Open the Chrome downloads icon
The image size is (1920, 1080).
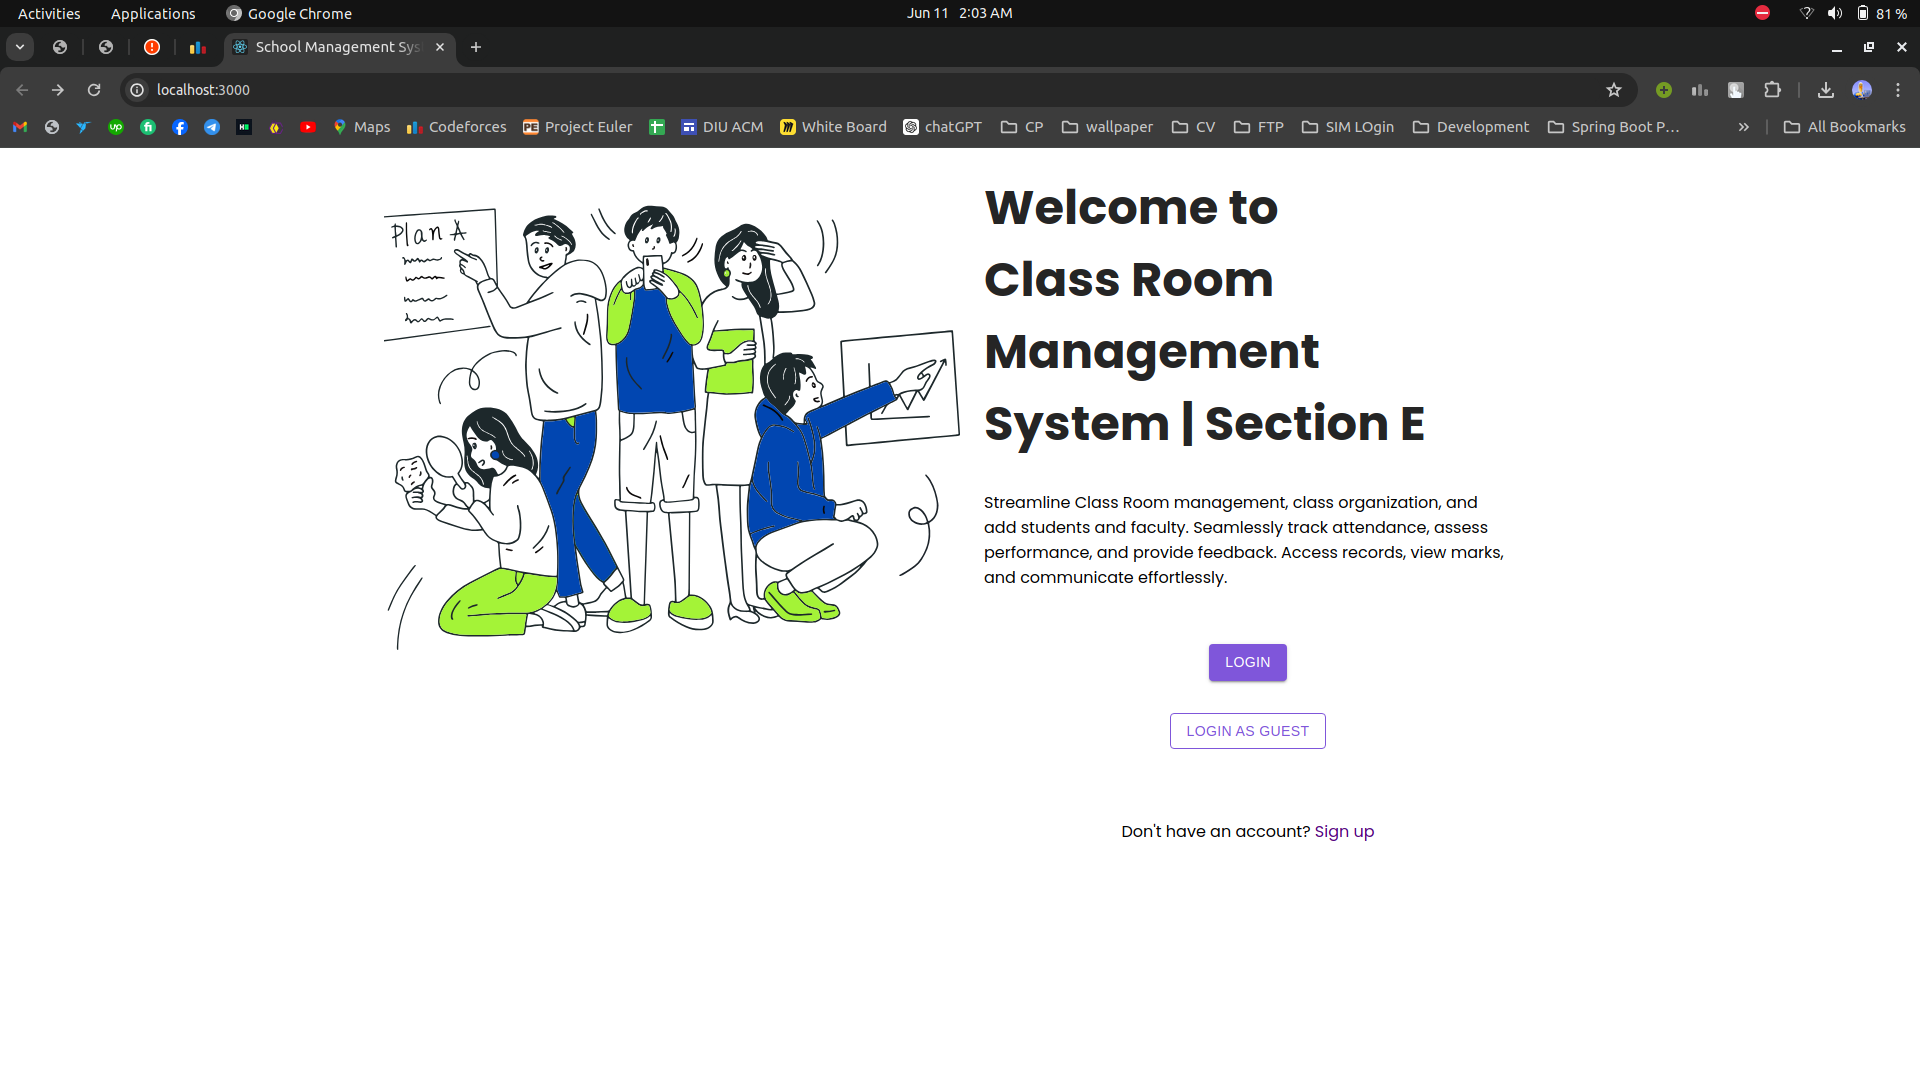(1825, 90)
